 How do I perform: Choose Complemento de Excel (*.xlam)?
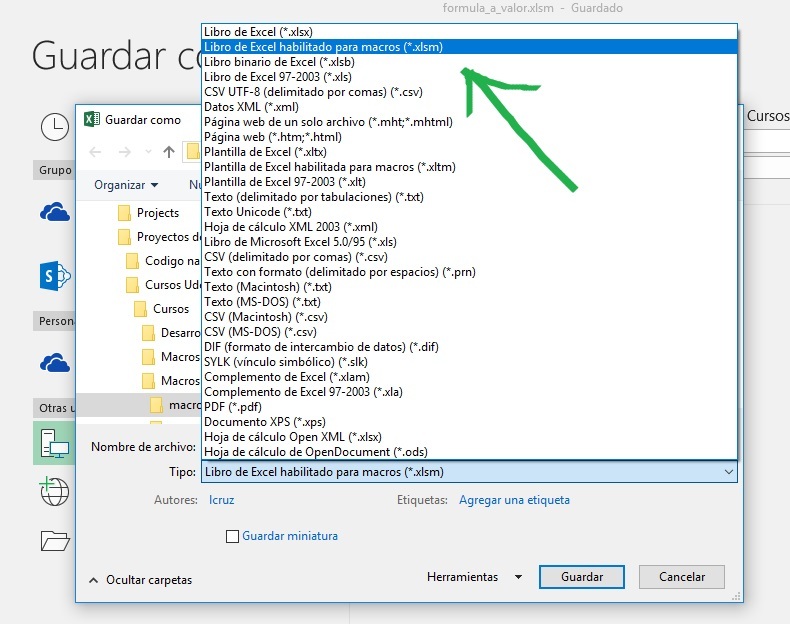pyautogui.click(x=469, y=377)
